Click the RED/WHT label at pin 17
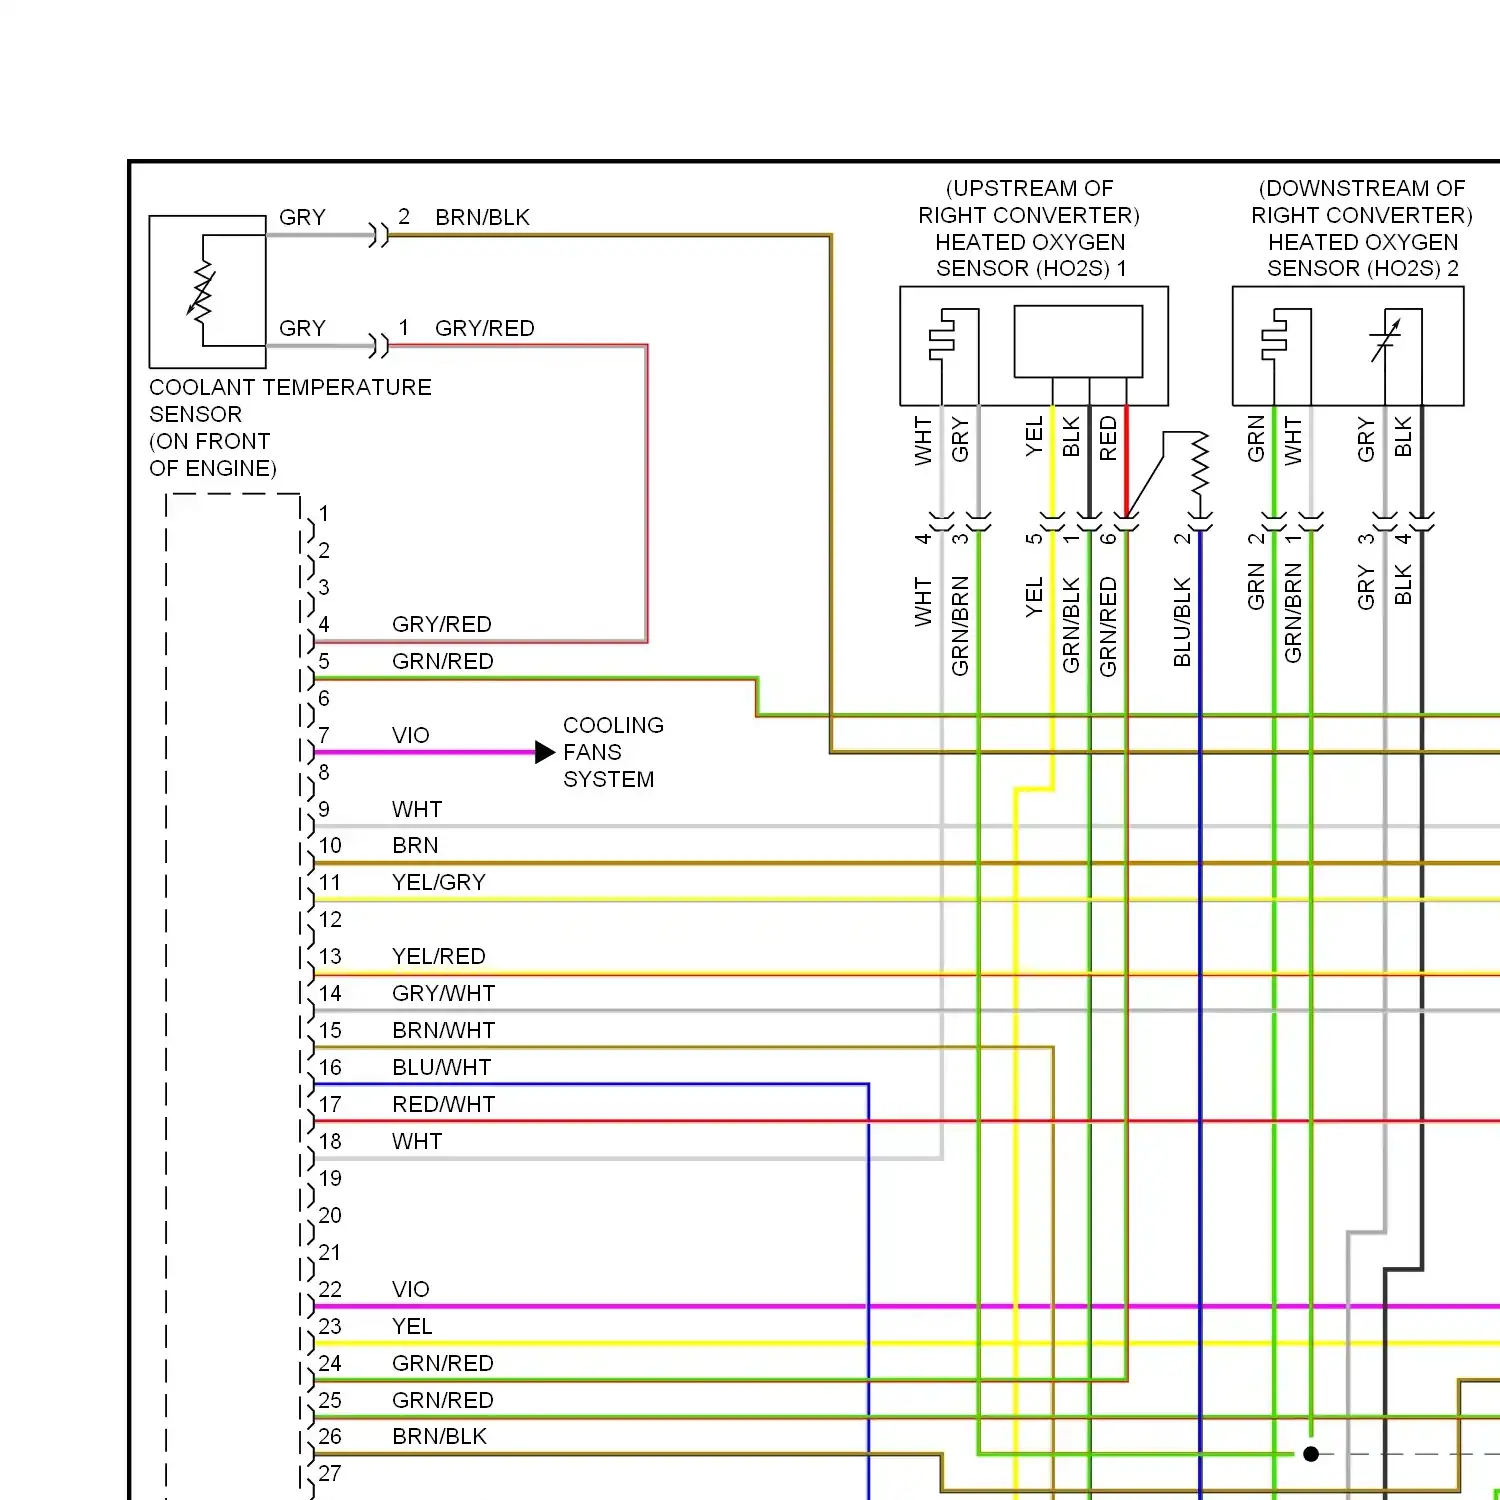 (443, 1104)
